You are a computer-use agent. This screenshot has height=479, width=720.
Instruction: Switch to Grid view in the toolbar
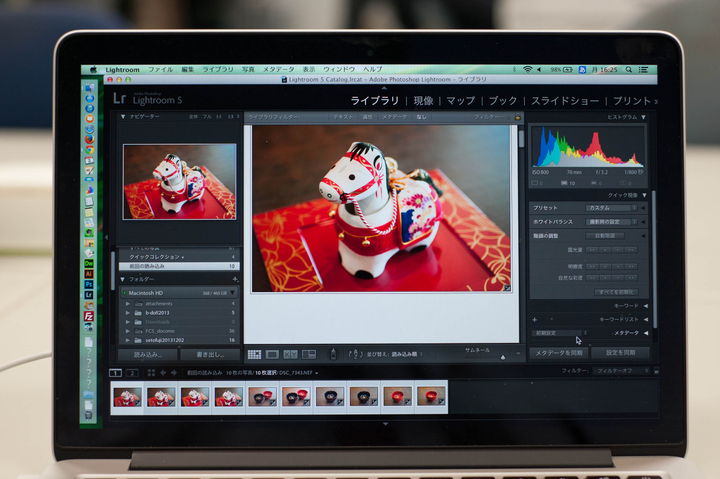pos(254,354)
